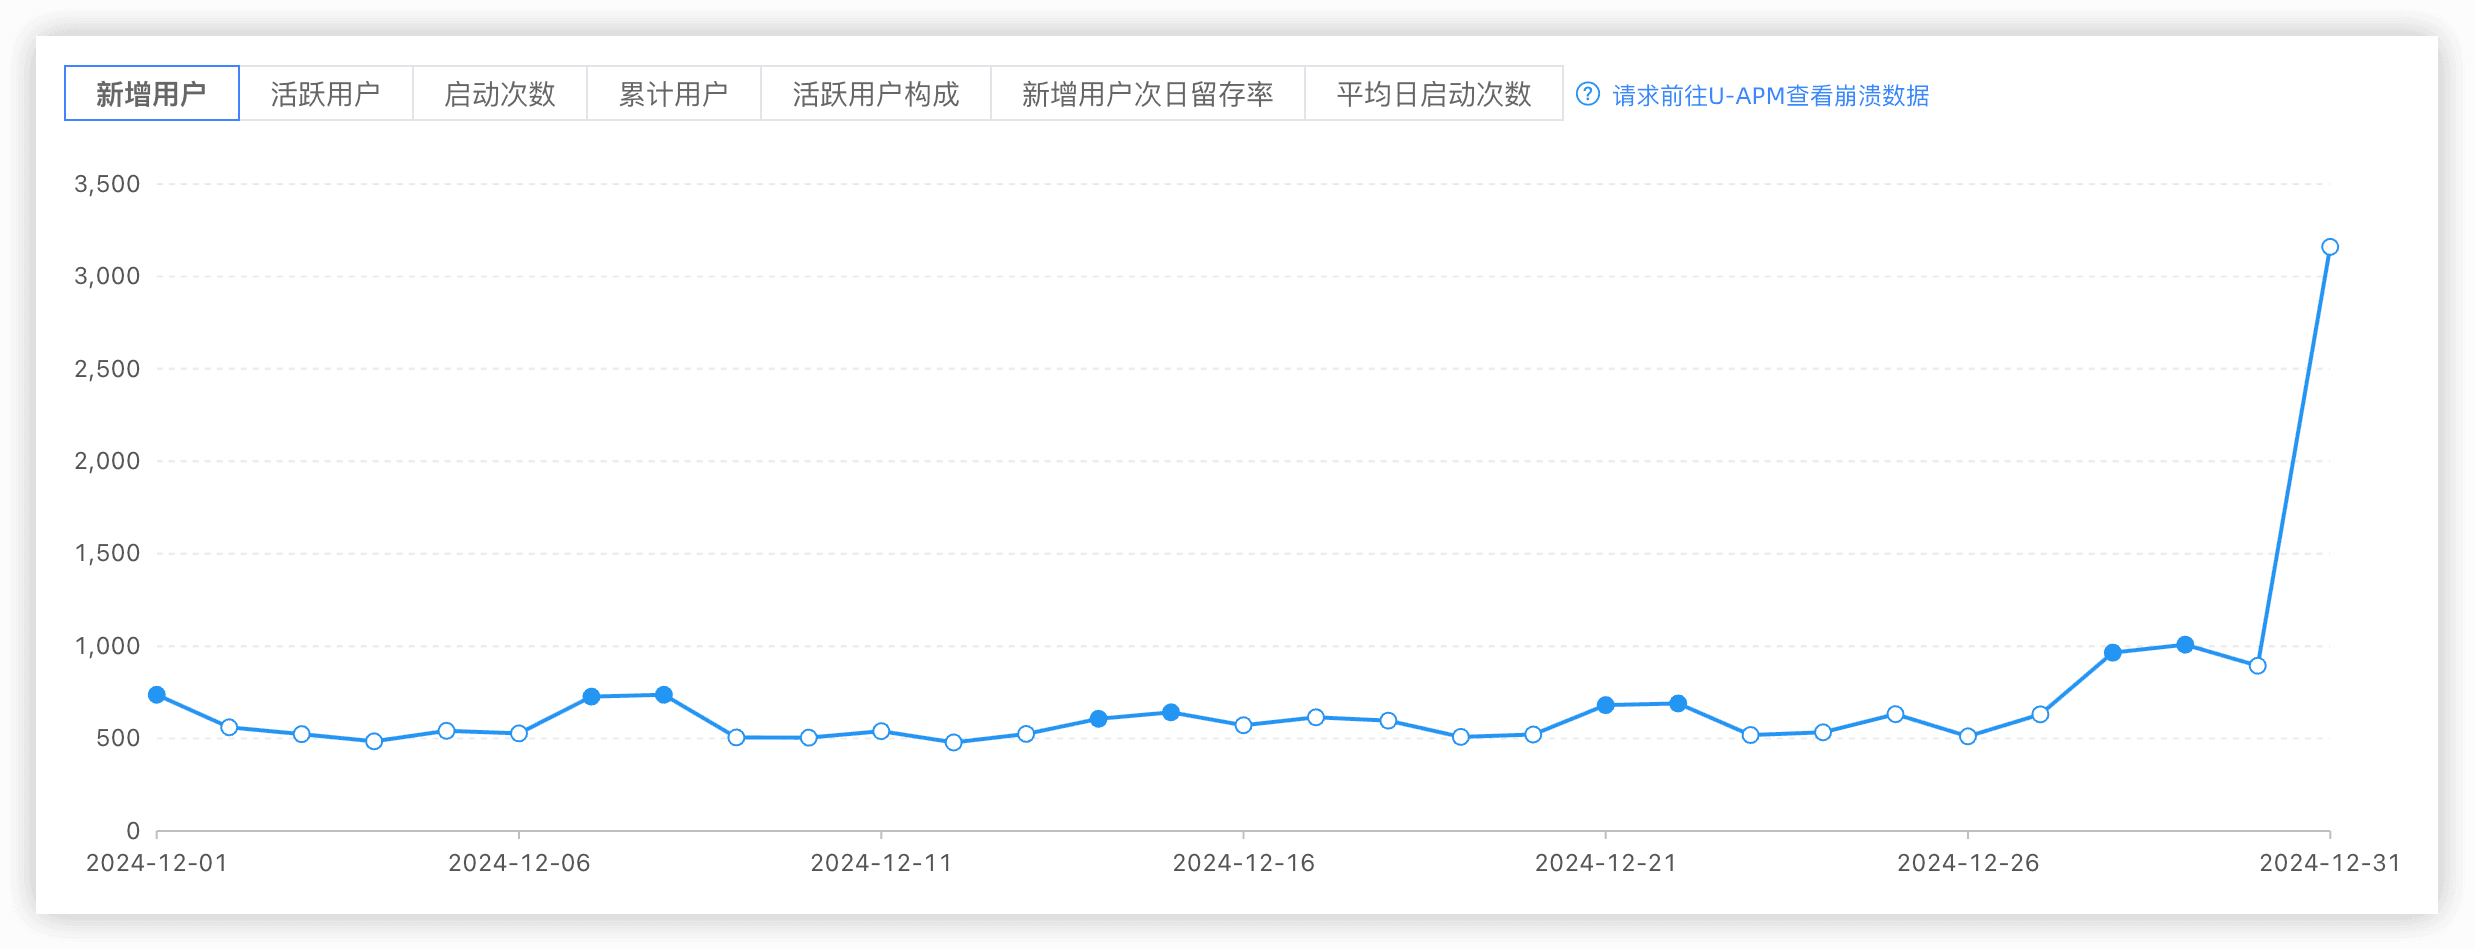Click the chart point for 2024-12-16
The image size is (2474, 950).
coord(1243,725)
